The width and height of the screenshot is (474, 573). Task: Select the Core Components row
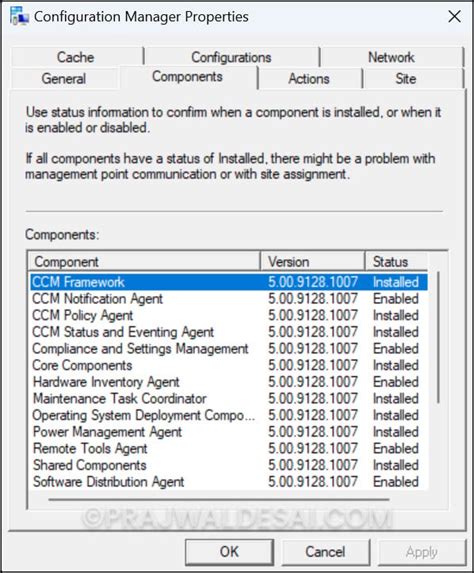click(x=229, y=365)
